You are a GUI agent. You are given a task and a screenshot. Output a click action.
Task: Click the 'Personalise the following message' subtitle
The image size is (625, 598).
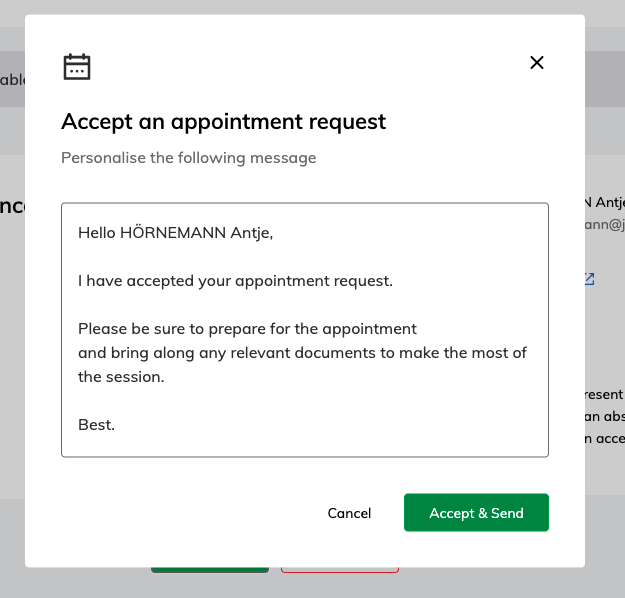coord(189,158)
